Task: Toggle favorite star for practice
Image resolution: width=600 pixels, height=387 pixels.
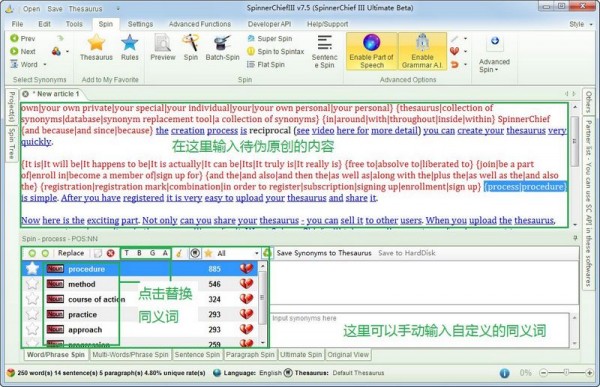Action: 32,314
